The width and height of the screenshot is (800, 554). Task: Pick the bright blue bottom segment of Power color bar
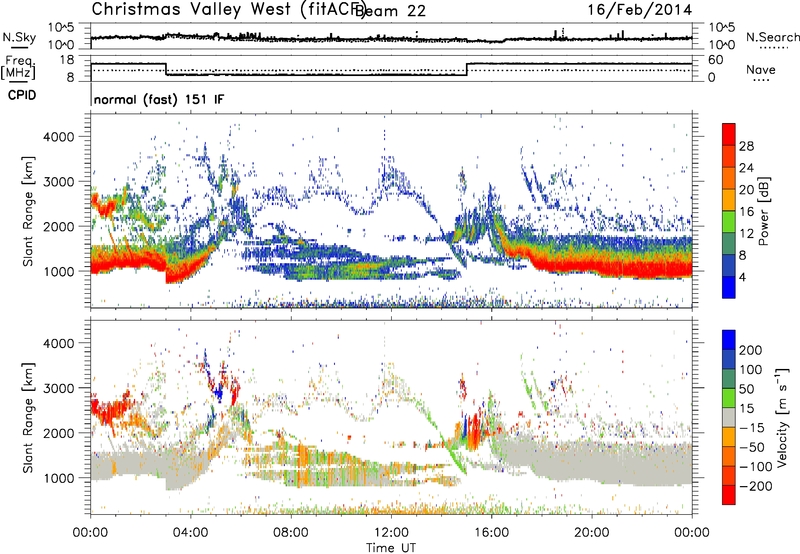pyautogui.click(x=729, y=288)
